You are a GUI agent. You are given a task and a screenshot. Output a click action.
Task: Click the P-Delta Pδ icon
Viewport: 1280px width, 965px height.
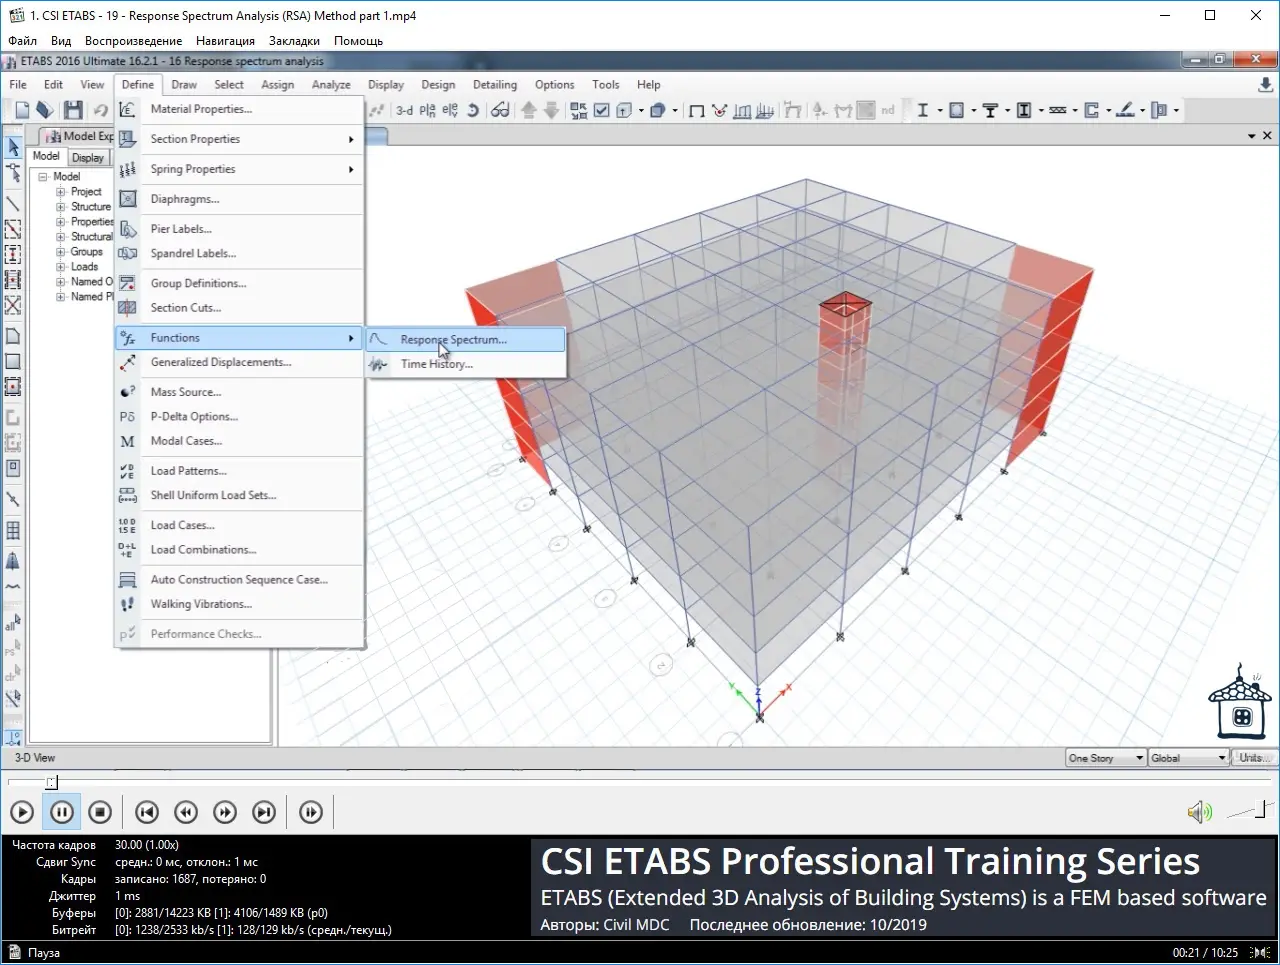point(128,417)
